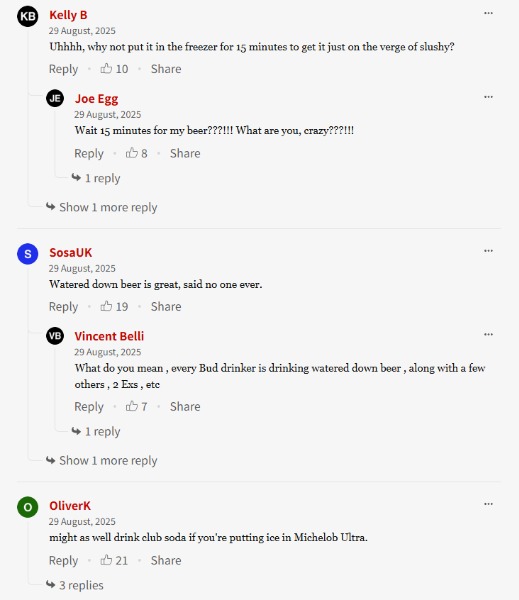Viewport: 519px width, 600px height.
Task: Reply to Kelly B's freezer comment
Action: 64,69
